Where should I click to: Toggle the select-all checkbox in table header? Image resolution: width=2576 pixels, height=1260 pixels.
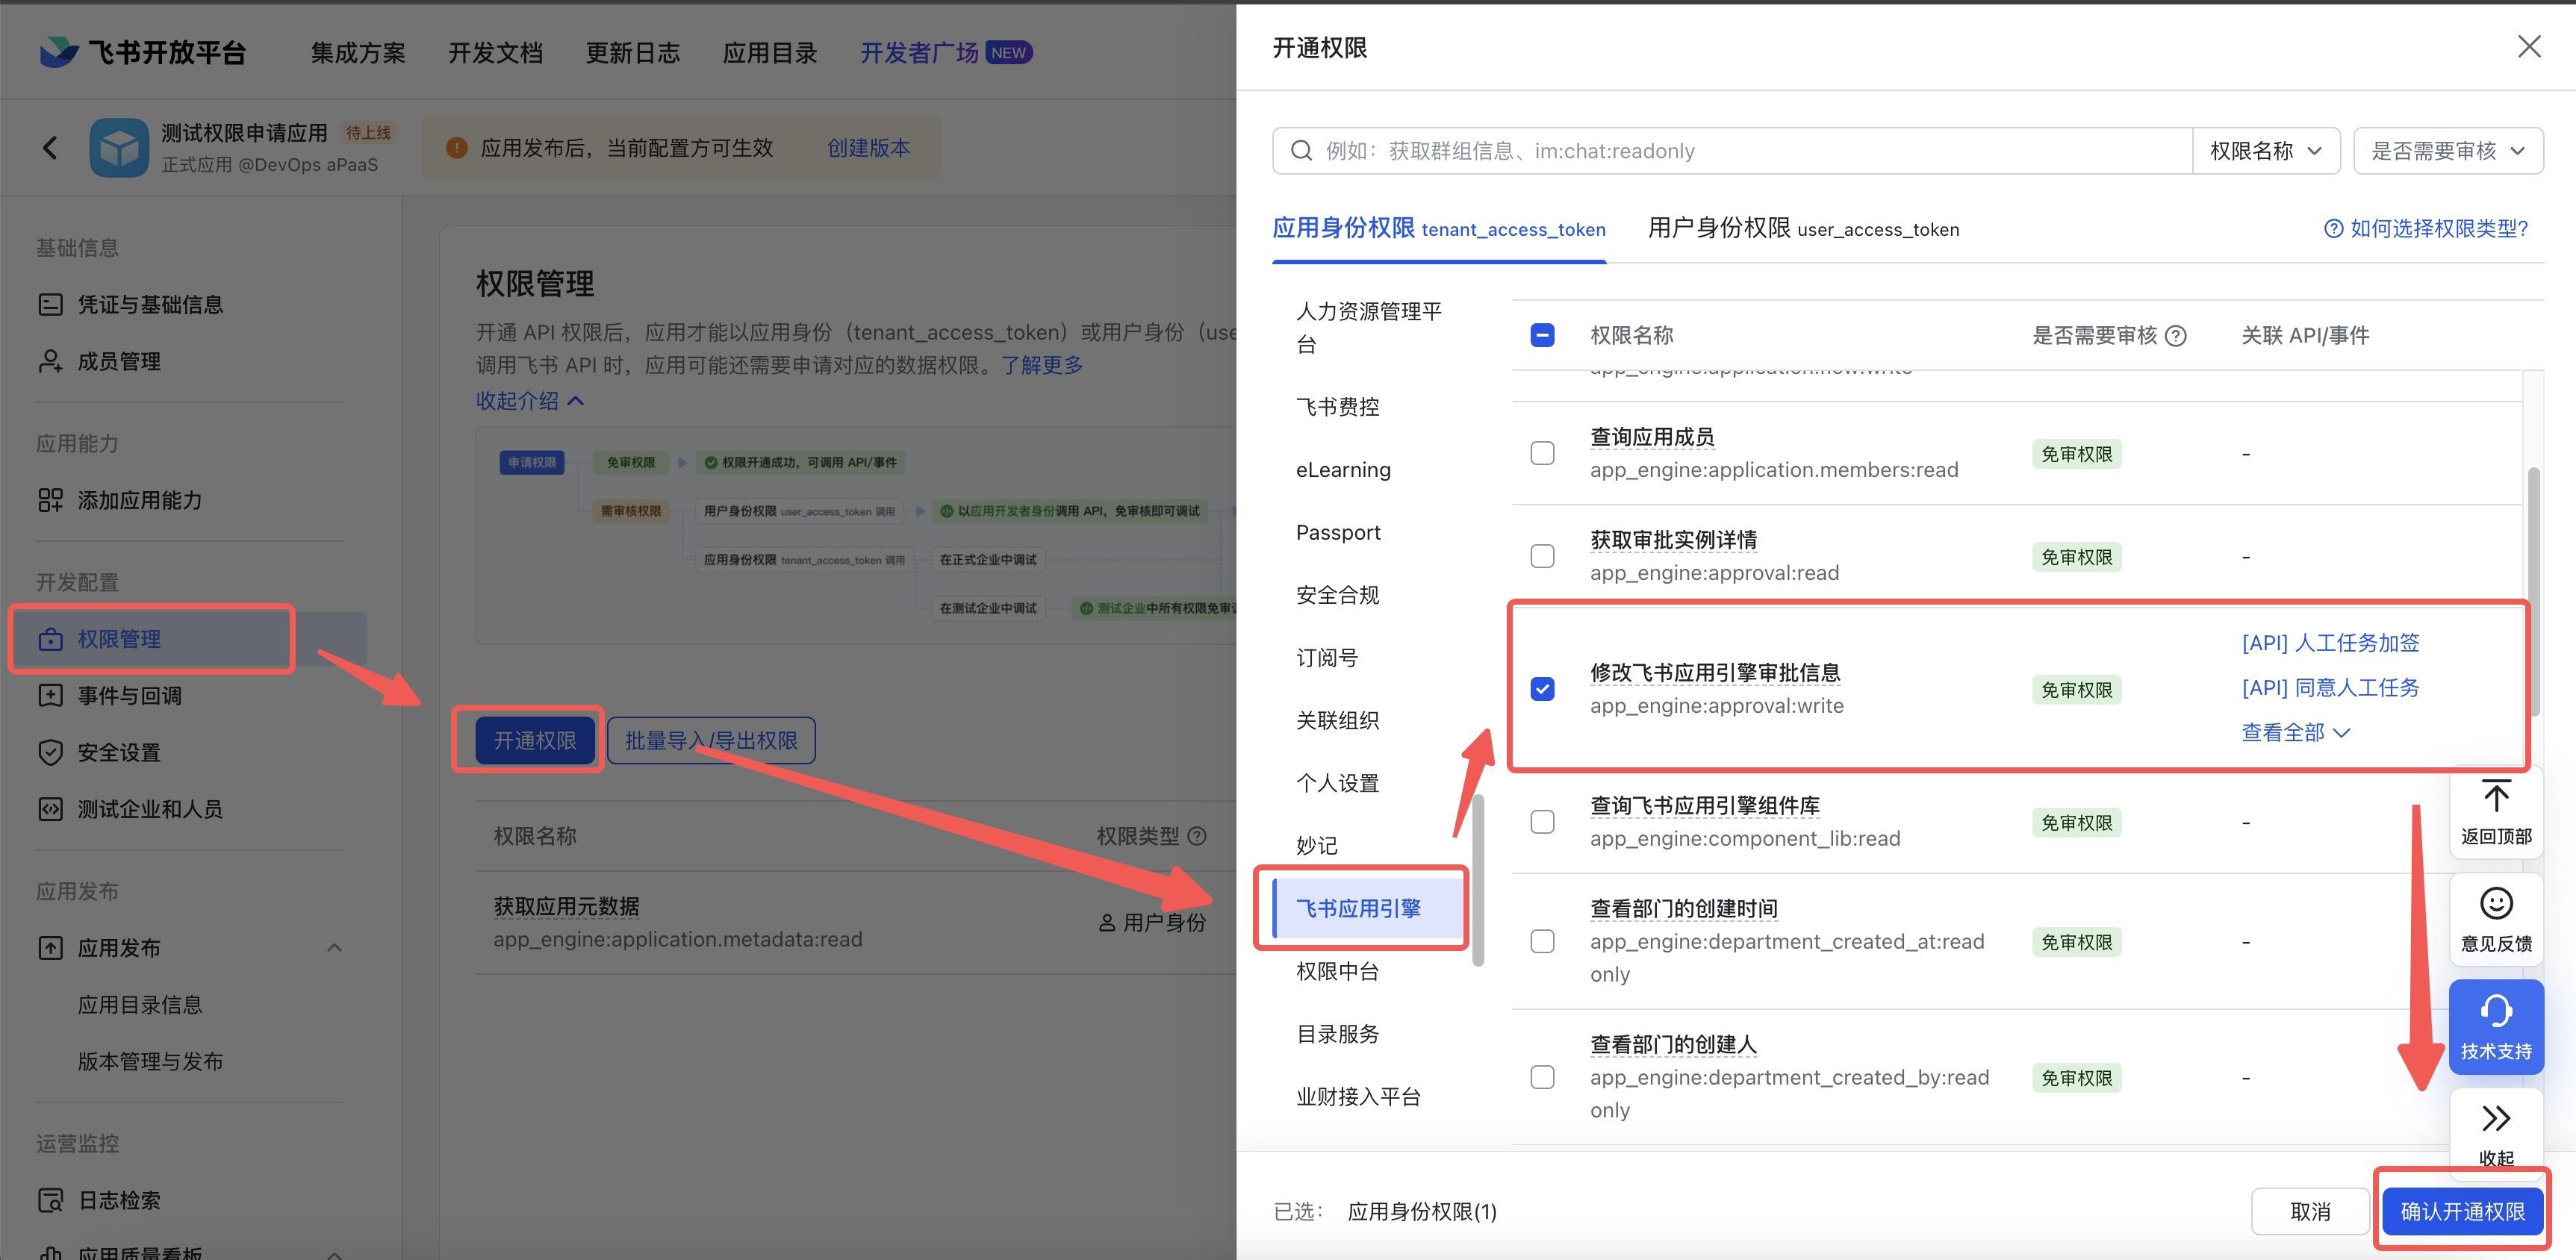coord(1542,335)
